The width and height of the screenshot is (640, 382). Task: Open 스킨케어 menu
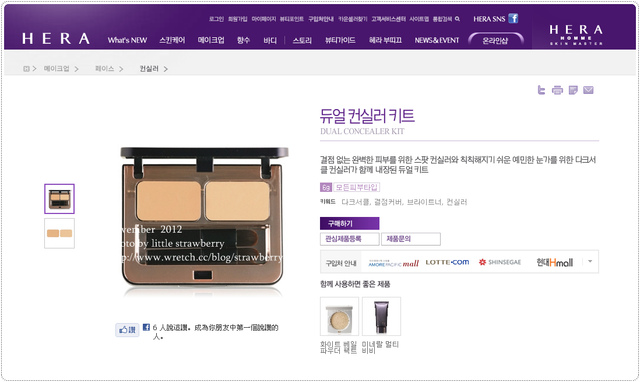coord(172,40)
